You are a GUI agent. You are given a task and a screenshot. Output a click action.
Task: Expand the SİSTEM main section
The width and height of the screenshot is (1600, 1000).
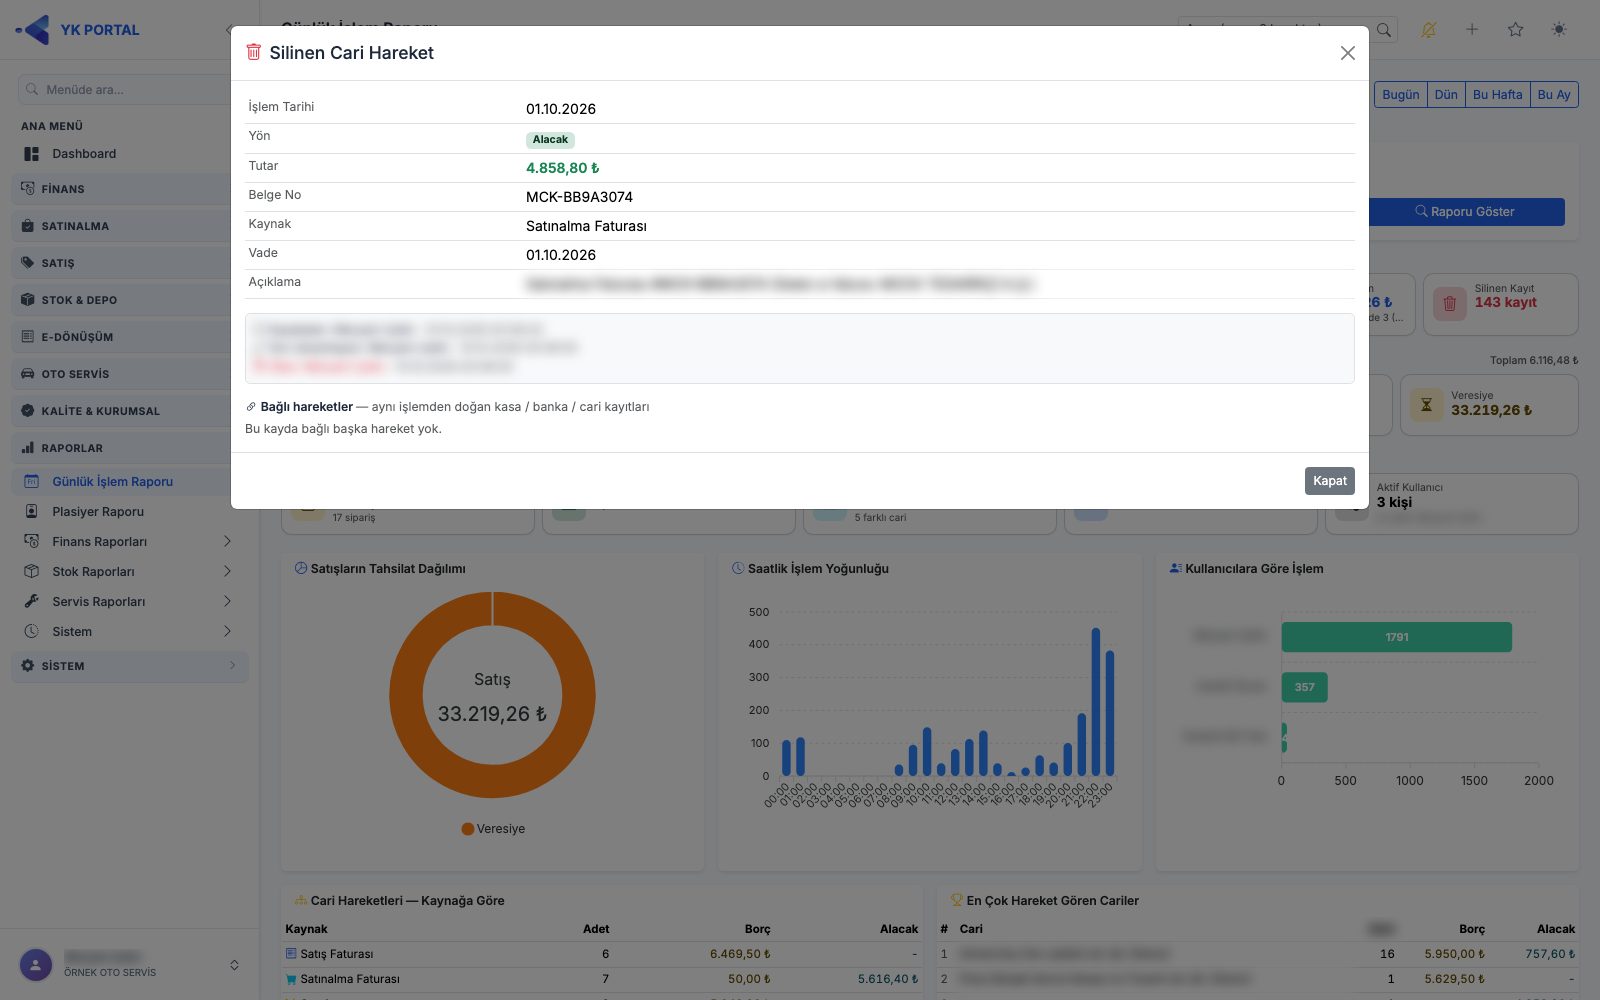[x=130, y=666]
